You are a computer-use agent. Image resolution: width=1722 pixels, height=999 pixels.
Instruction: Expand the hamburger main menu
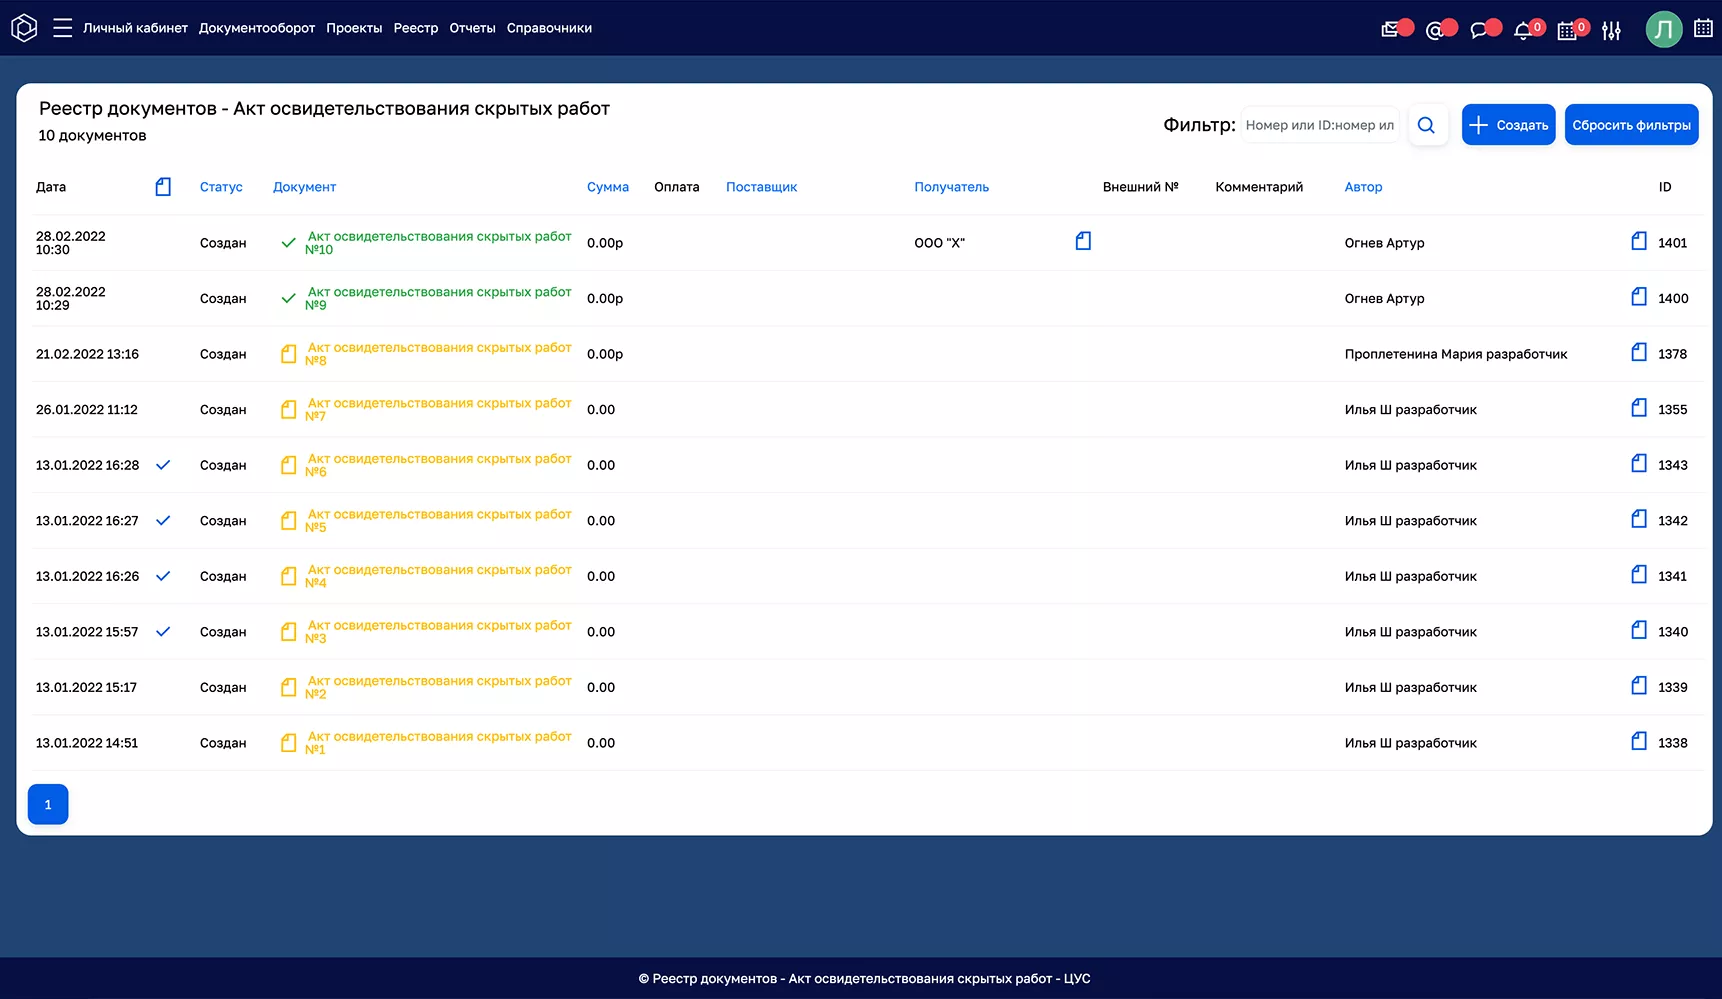(62, 28)
